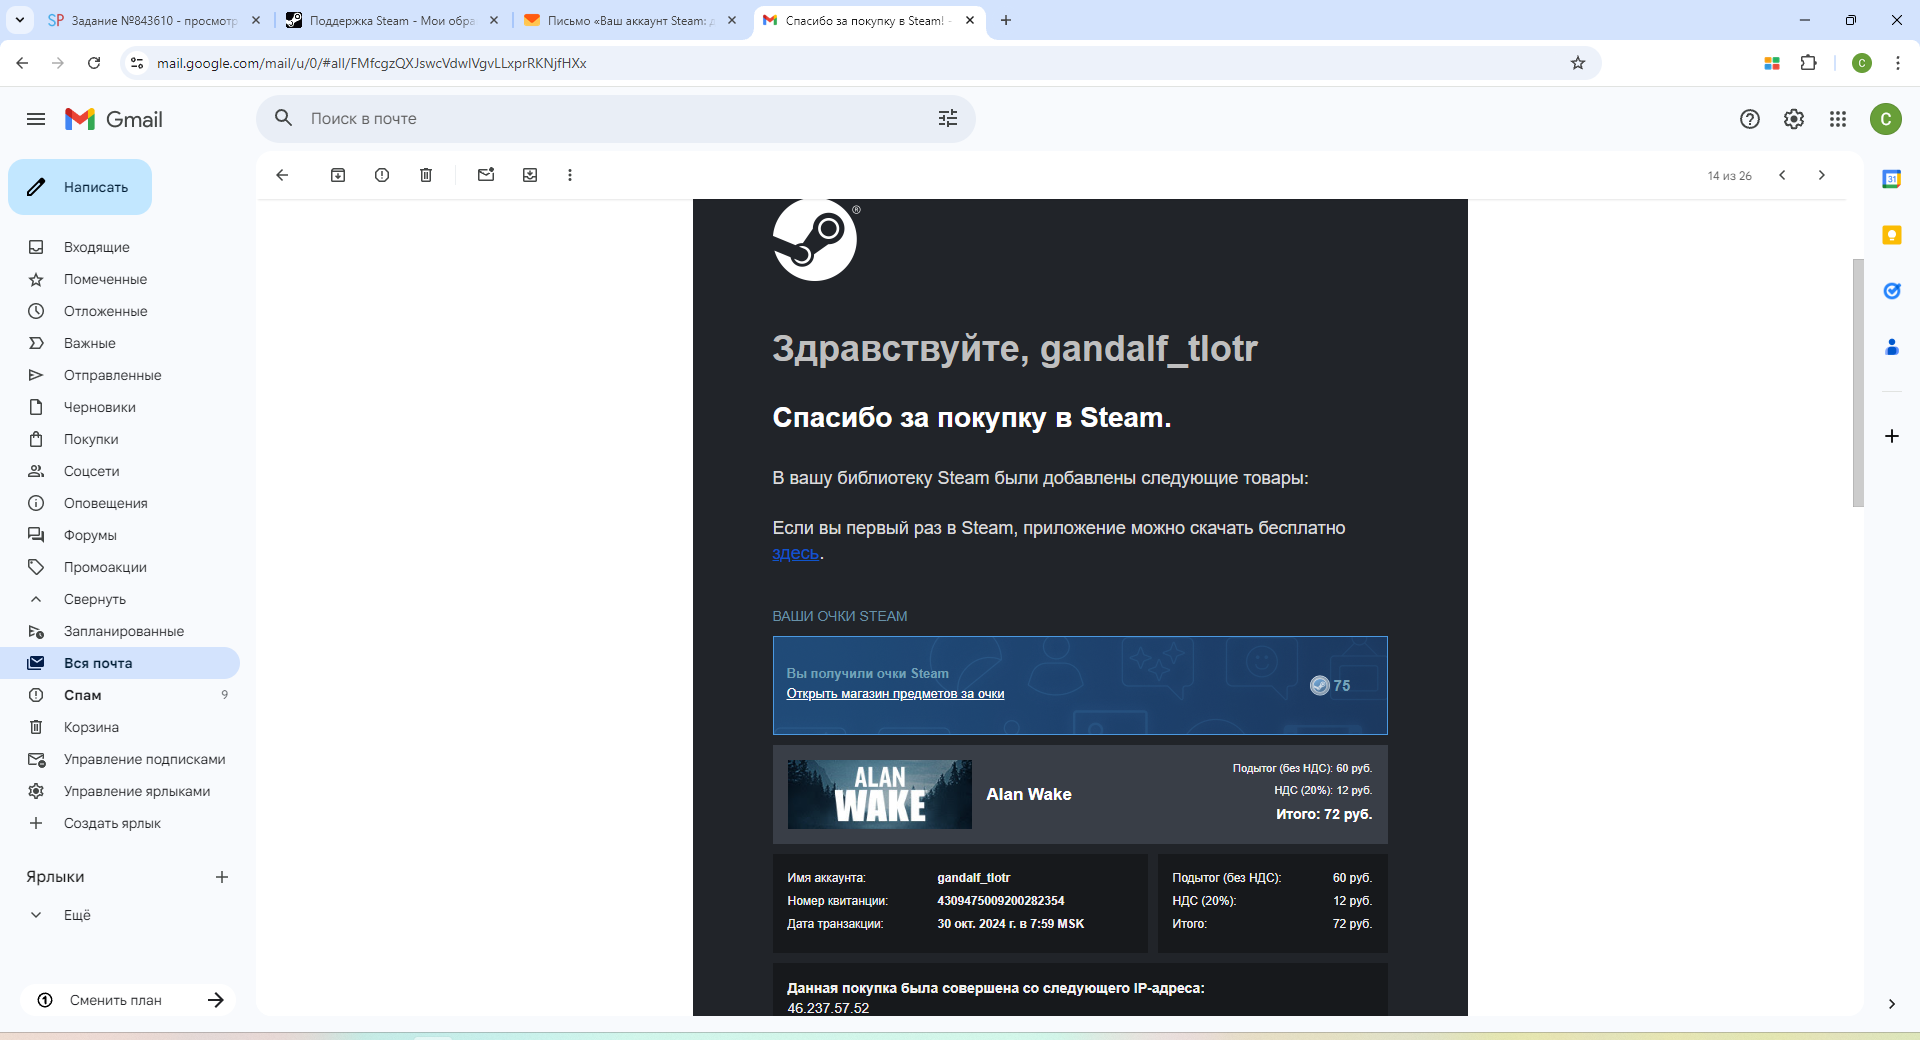
Task: Open Управление ярлыками
Action: pyautogui.click(x=120, y=791)
